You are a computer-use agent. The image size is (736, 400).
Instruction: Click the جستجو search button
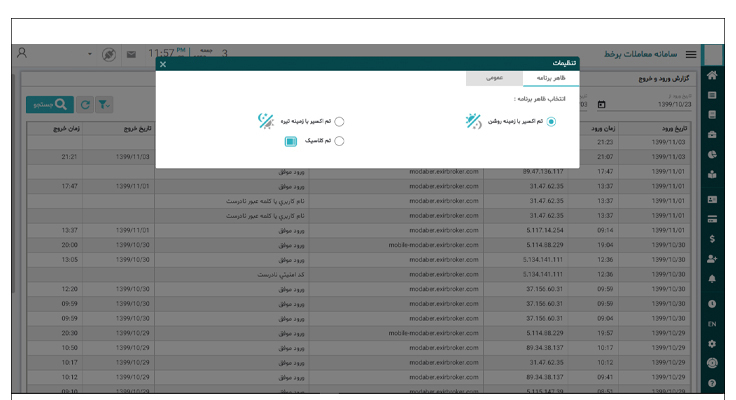point(50,104)
